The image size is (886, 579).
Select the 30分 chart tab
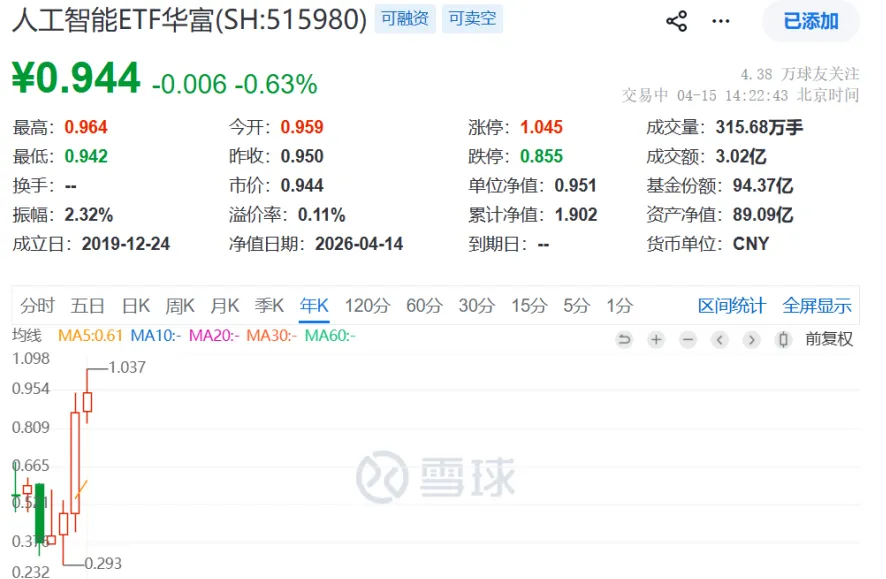(477, 306)
